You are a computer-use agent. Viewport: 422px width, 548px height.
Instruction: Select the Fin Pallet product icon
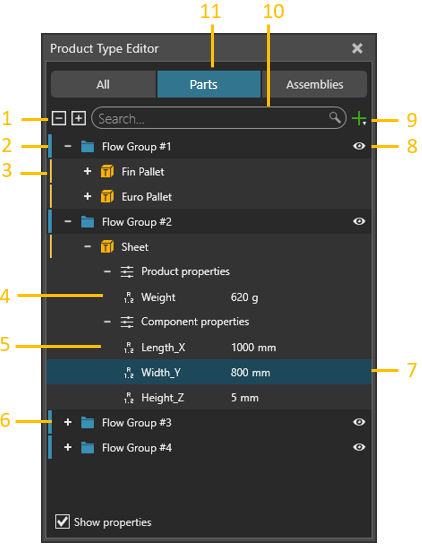point(107,172)
